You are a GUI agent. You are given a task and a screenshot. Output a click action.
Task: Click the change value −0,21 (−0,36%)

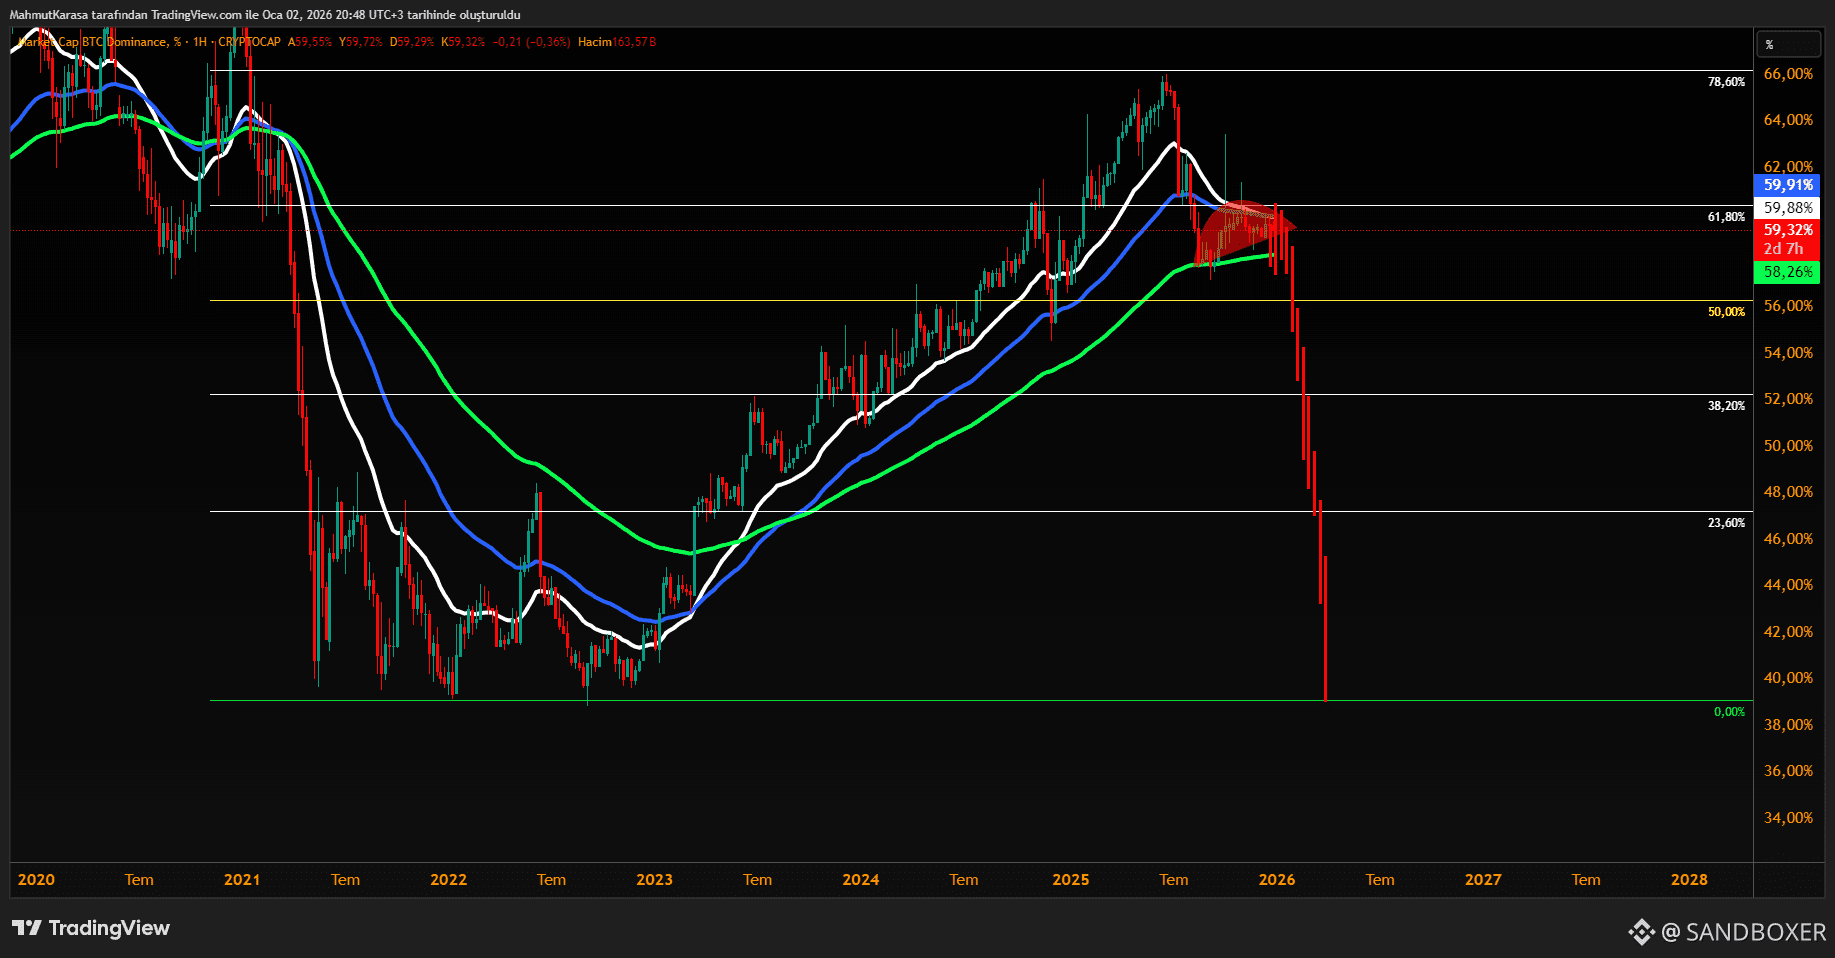point(531,42)
